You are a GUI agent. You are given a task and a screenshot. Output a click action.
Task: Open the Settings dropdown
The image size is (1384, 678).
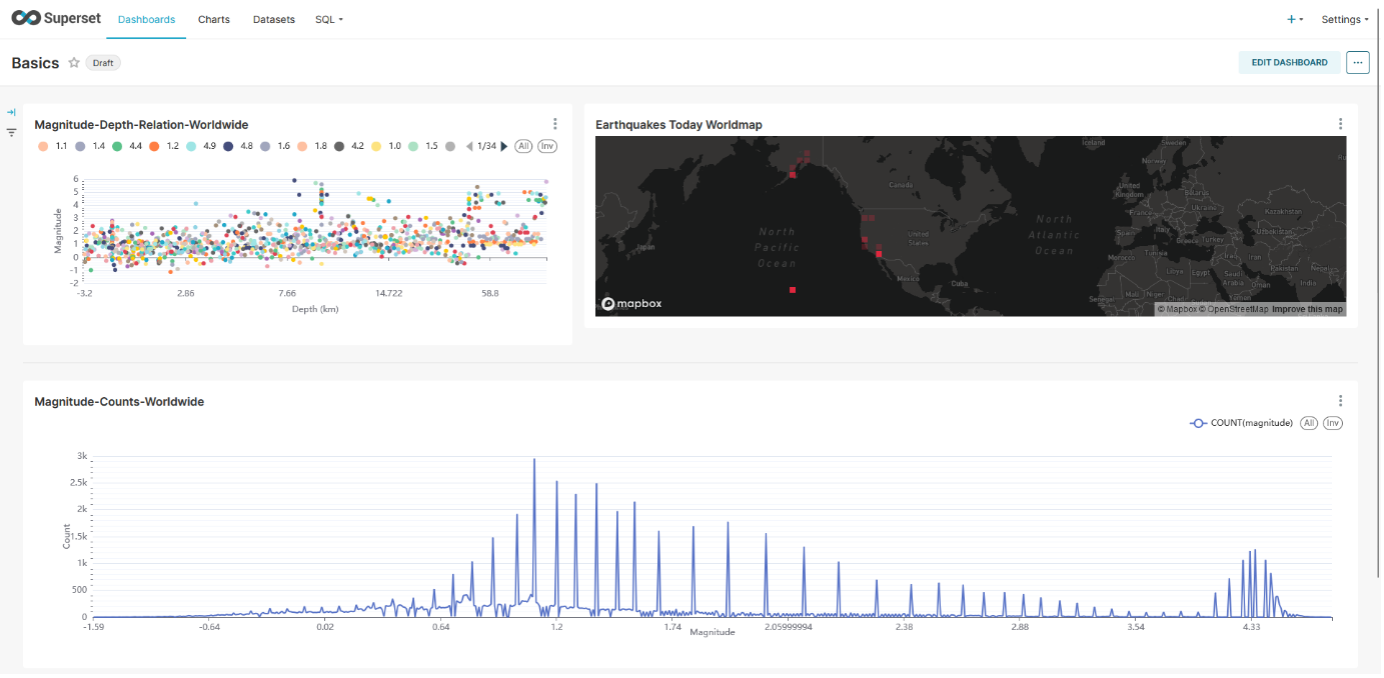click(x=1344, y=19)
